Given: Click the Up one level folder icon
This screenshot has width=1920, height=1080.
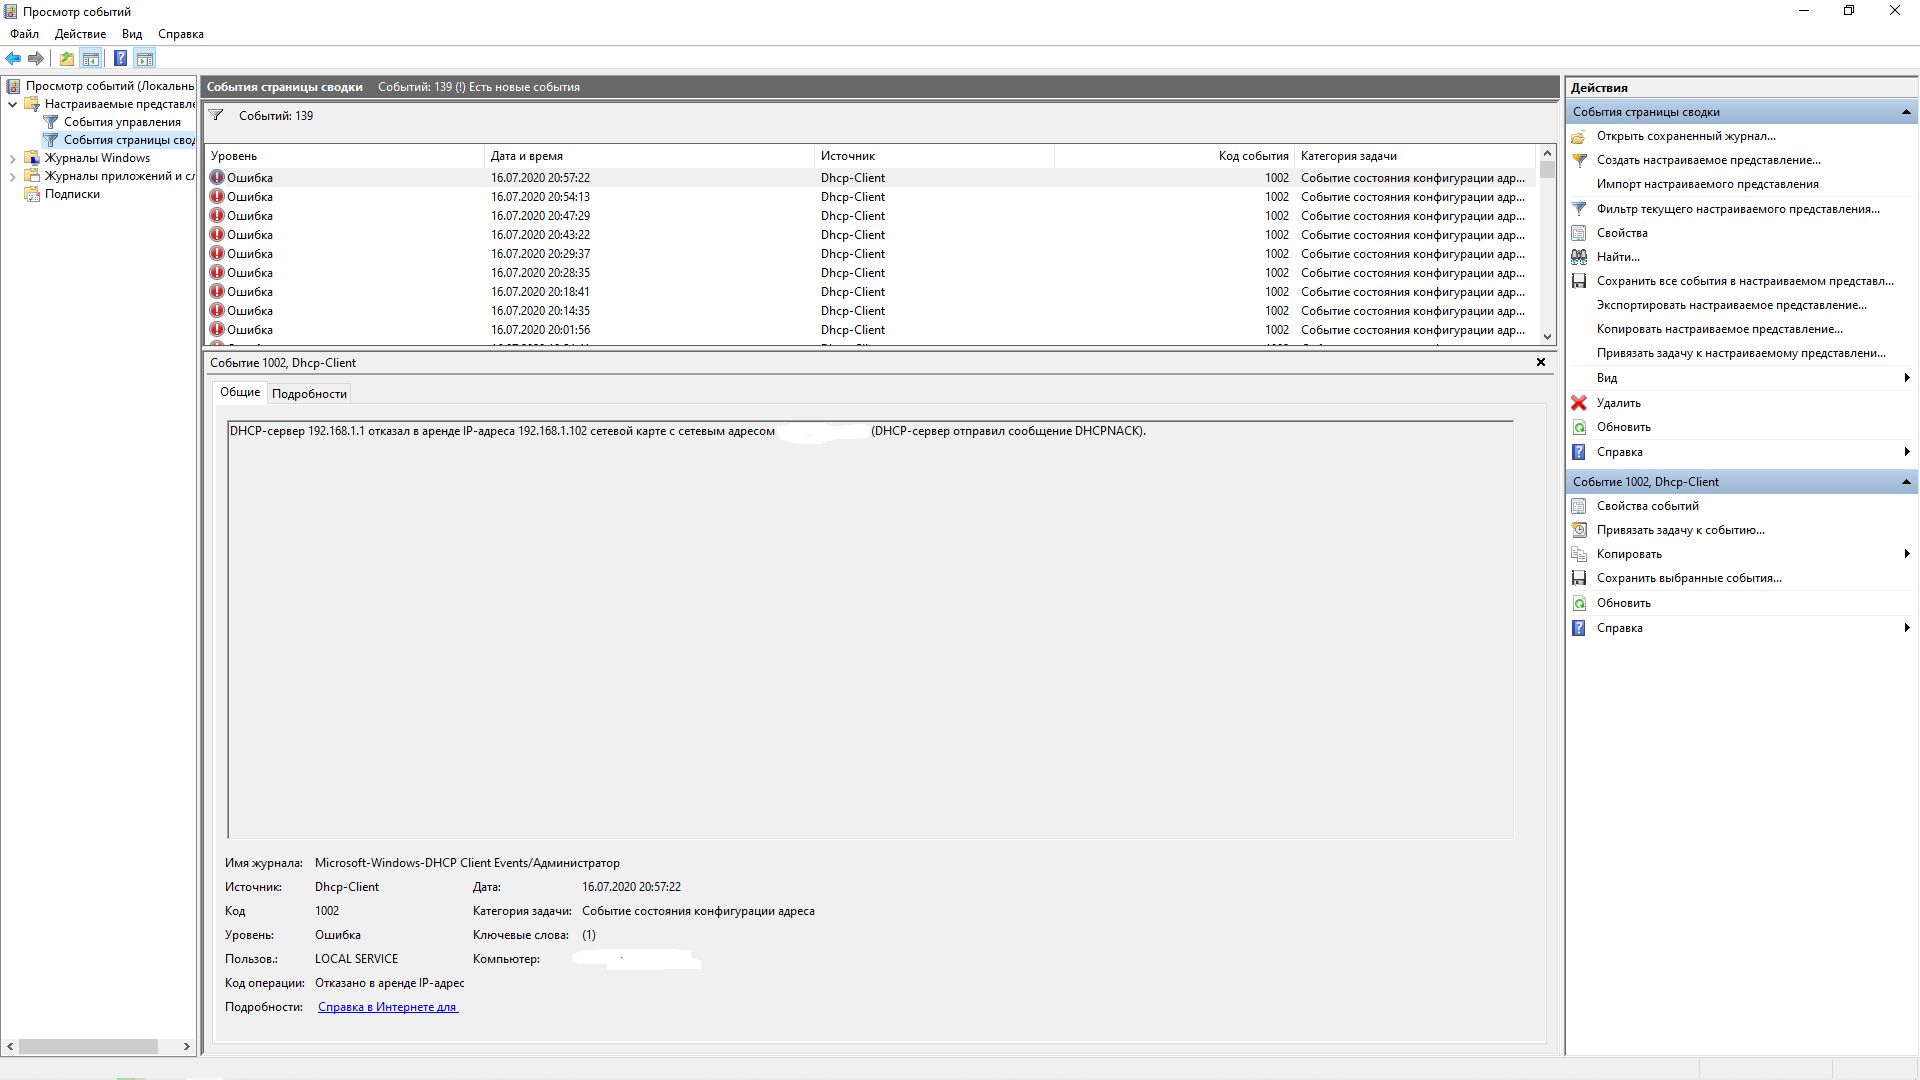Looking at the screenshot, I should (66, 58).
